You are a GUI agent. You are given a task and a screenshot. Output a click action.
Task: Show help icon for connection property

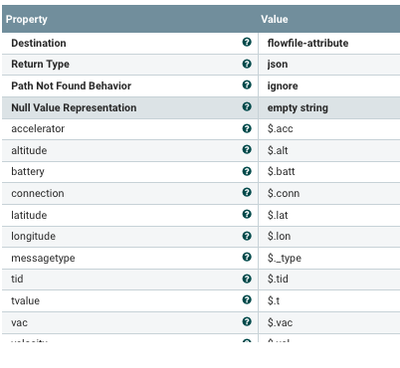tap(247, 192)
